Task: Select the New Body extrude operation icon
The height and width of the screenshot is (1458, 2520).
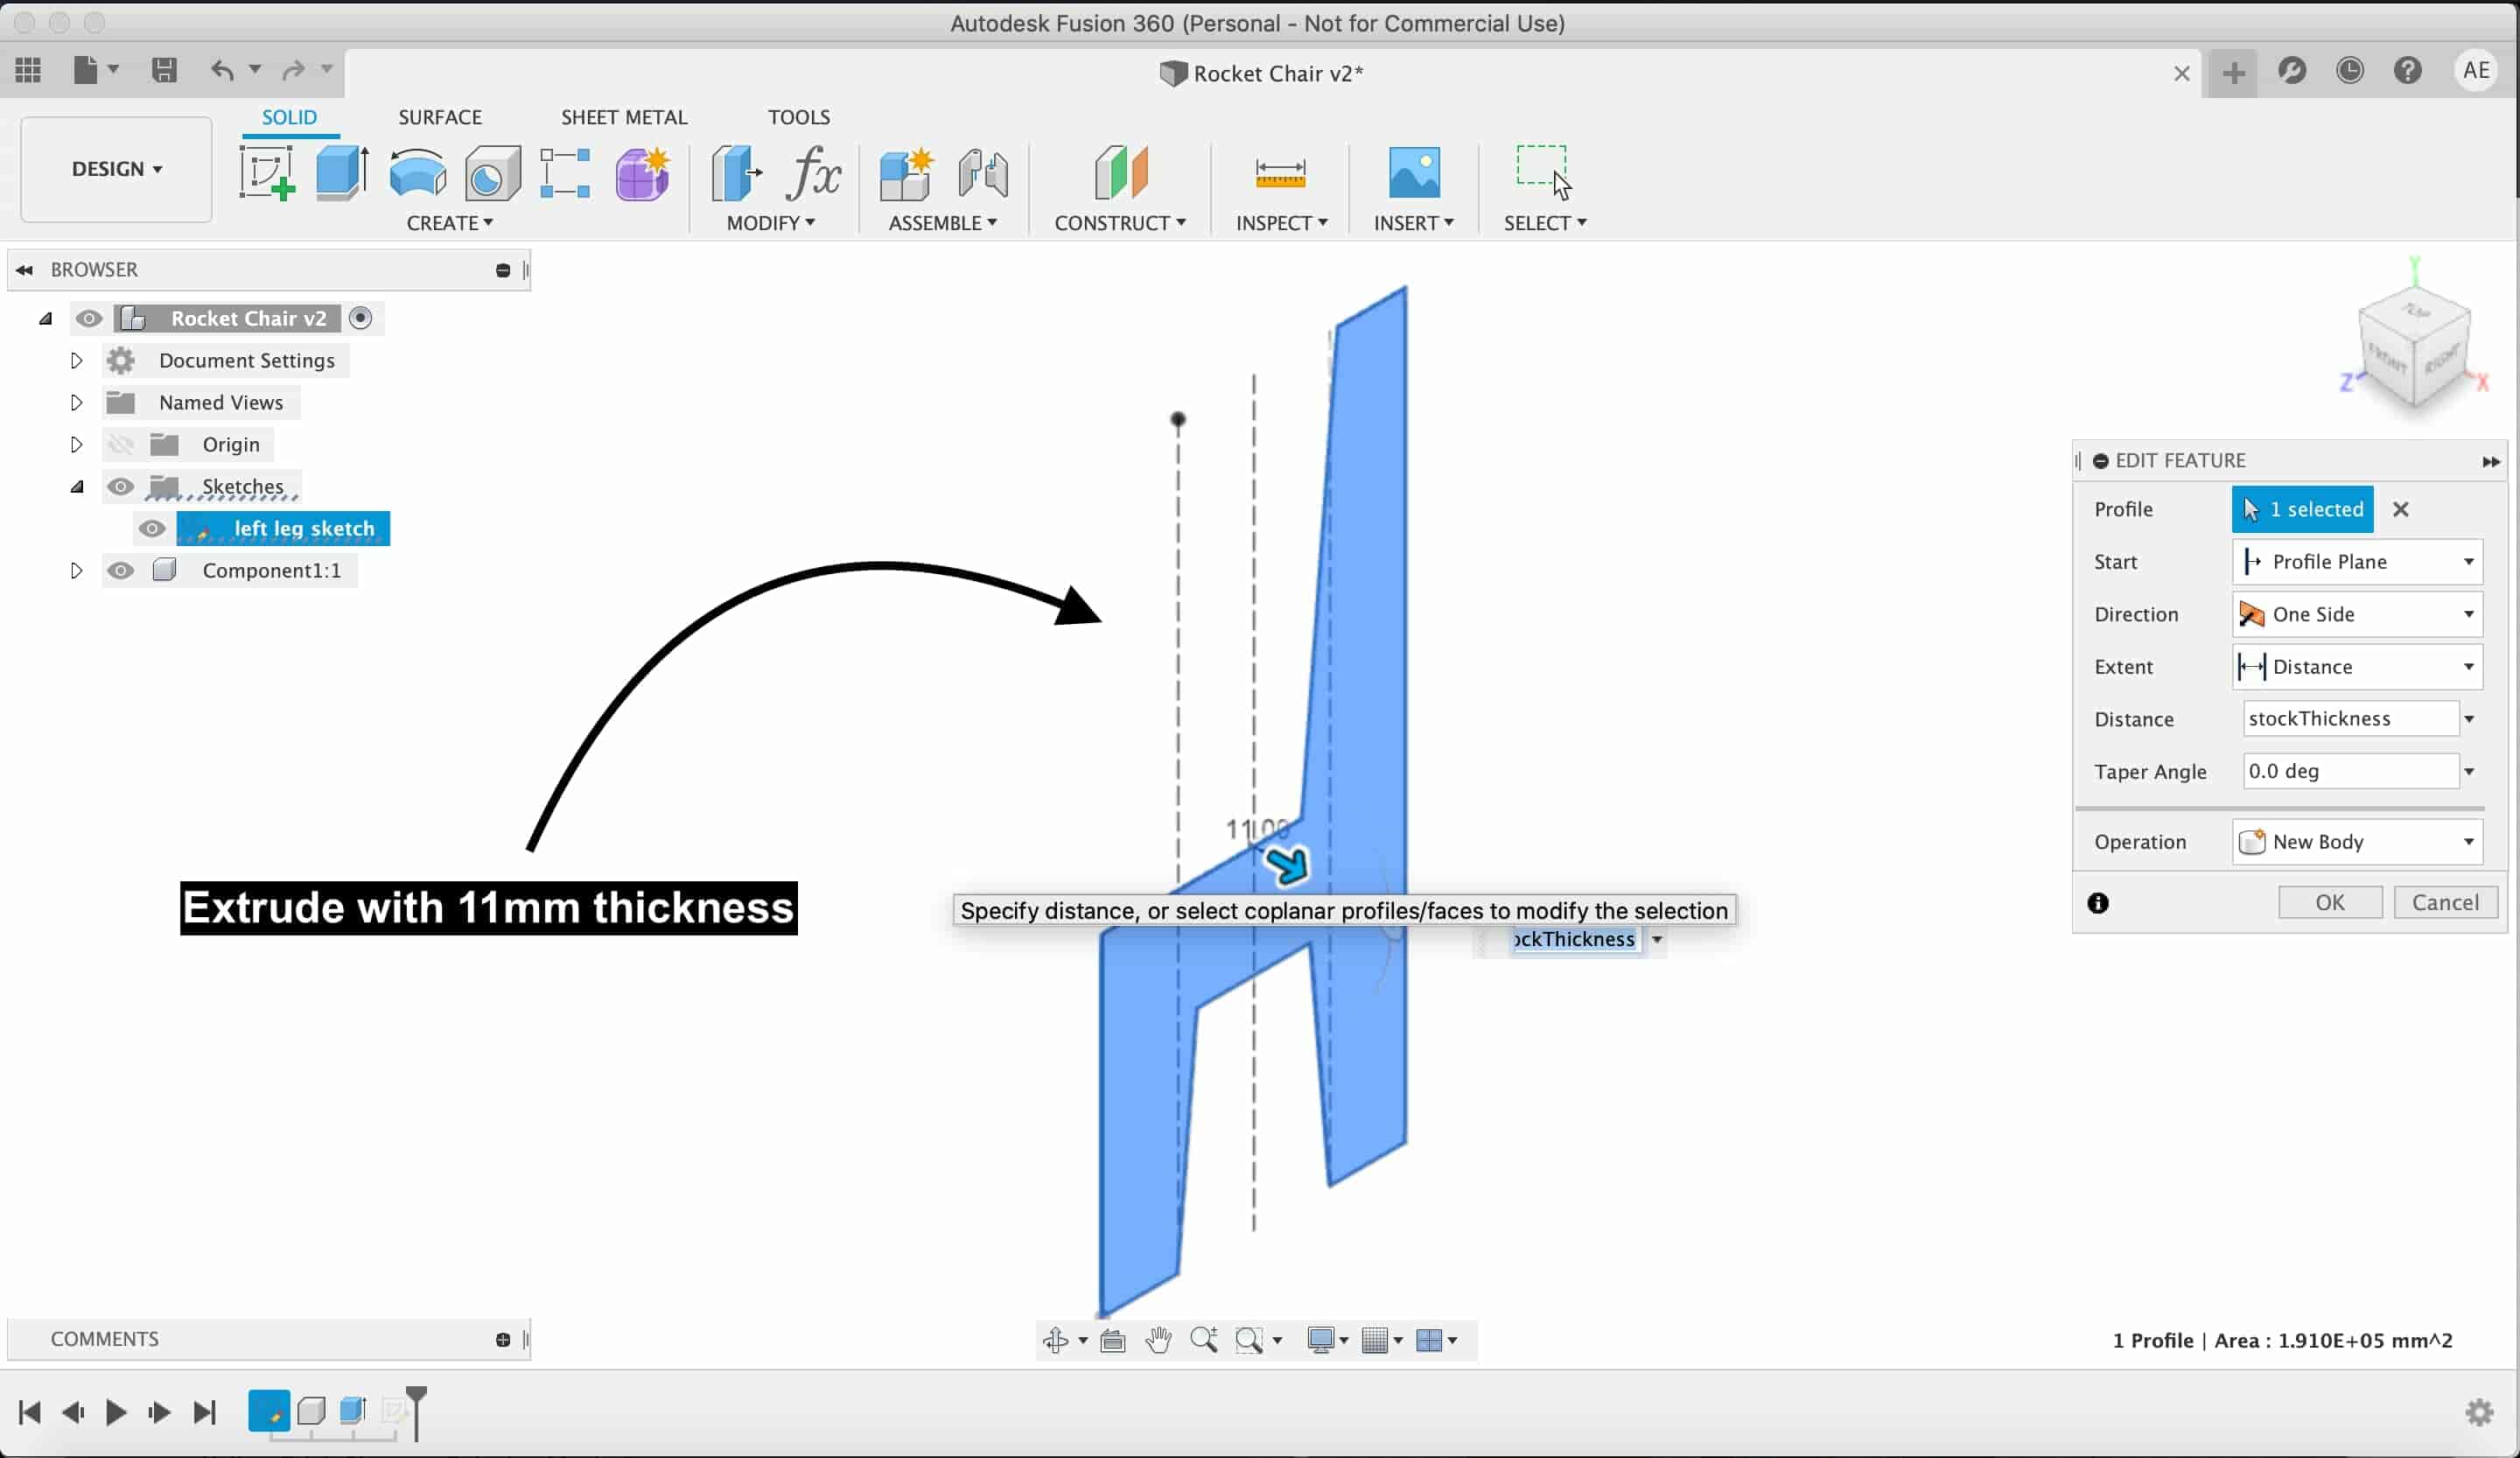Action: (2251, 840)
